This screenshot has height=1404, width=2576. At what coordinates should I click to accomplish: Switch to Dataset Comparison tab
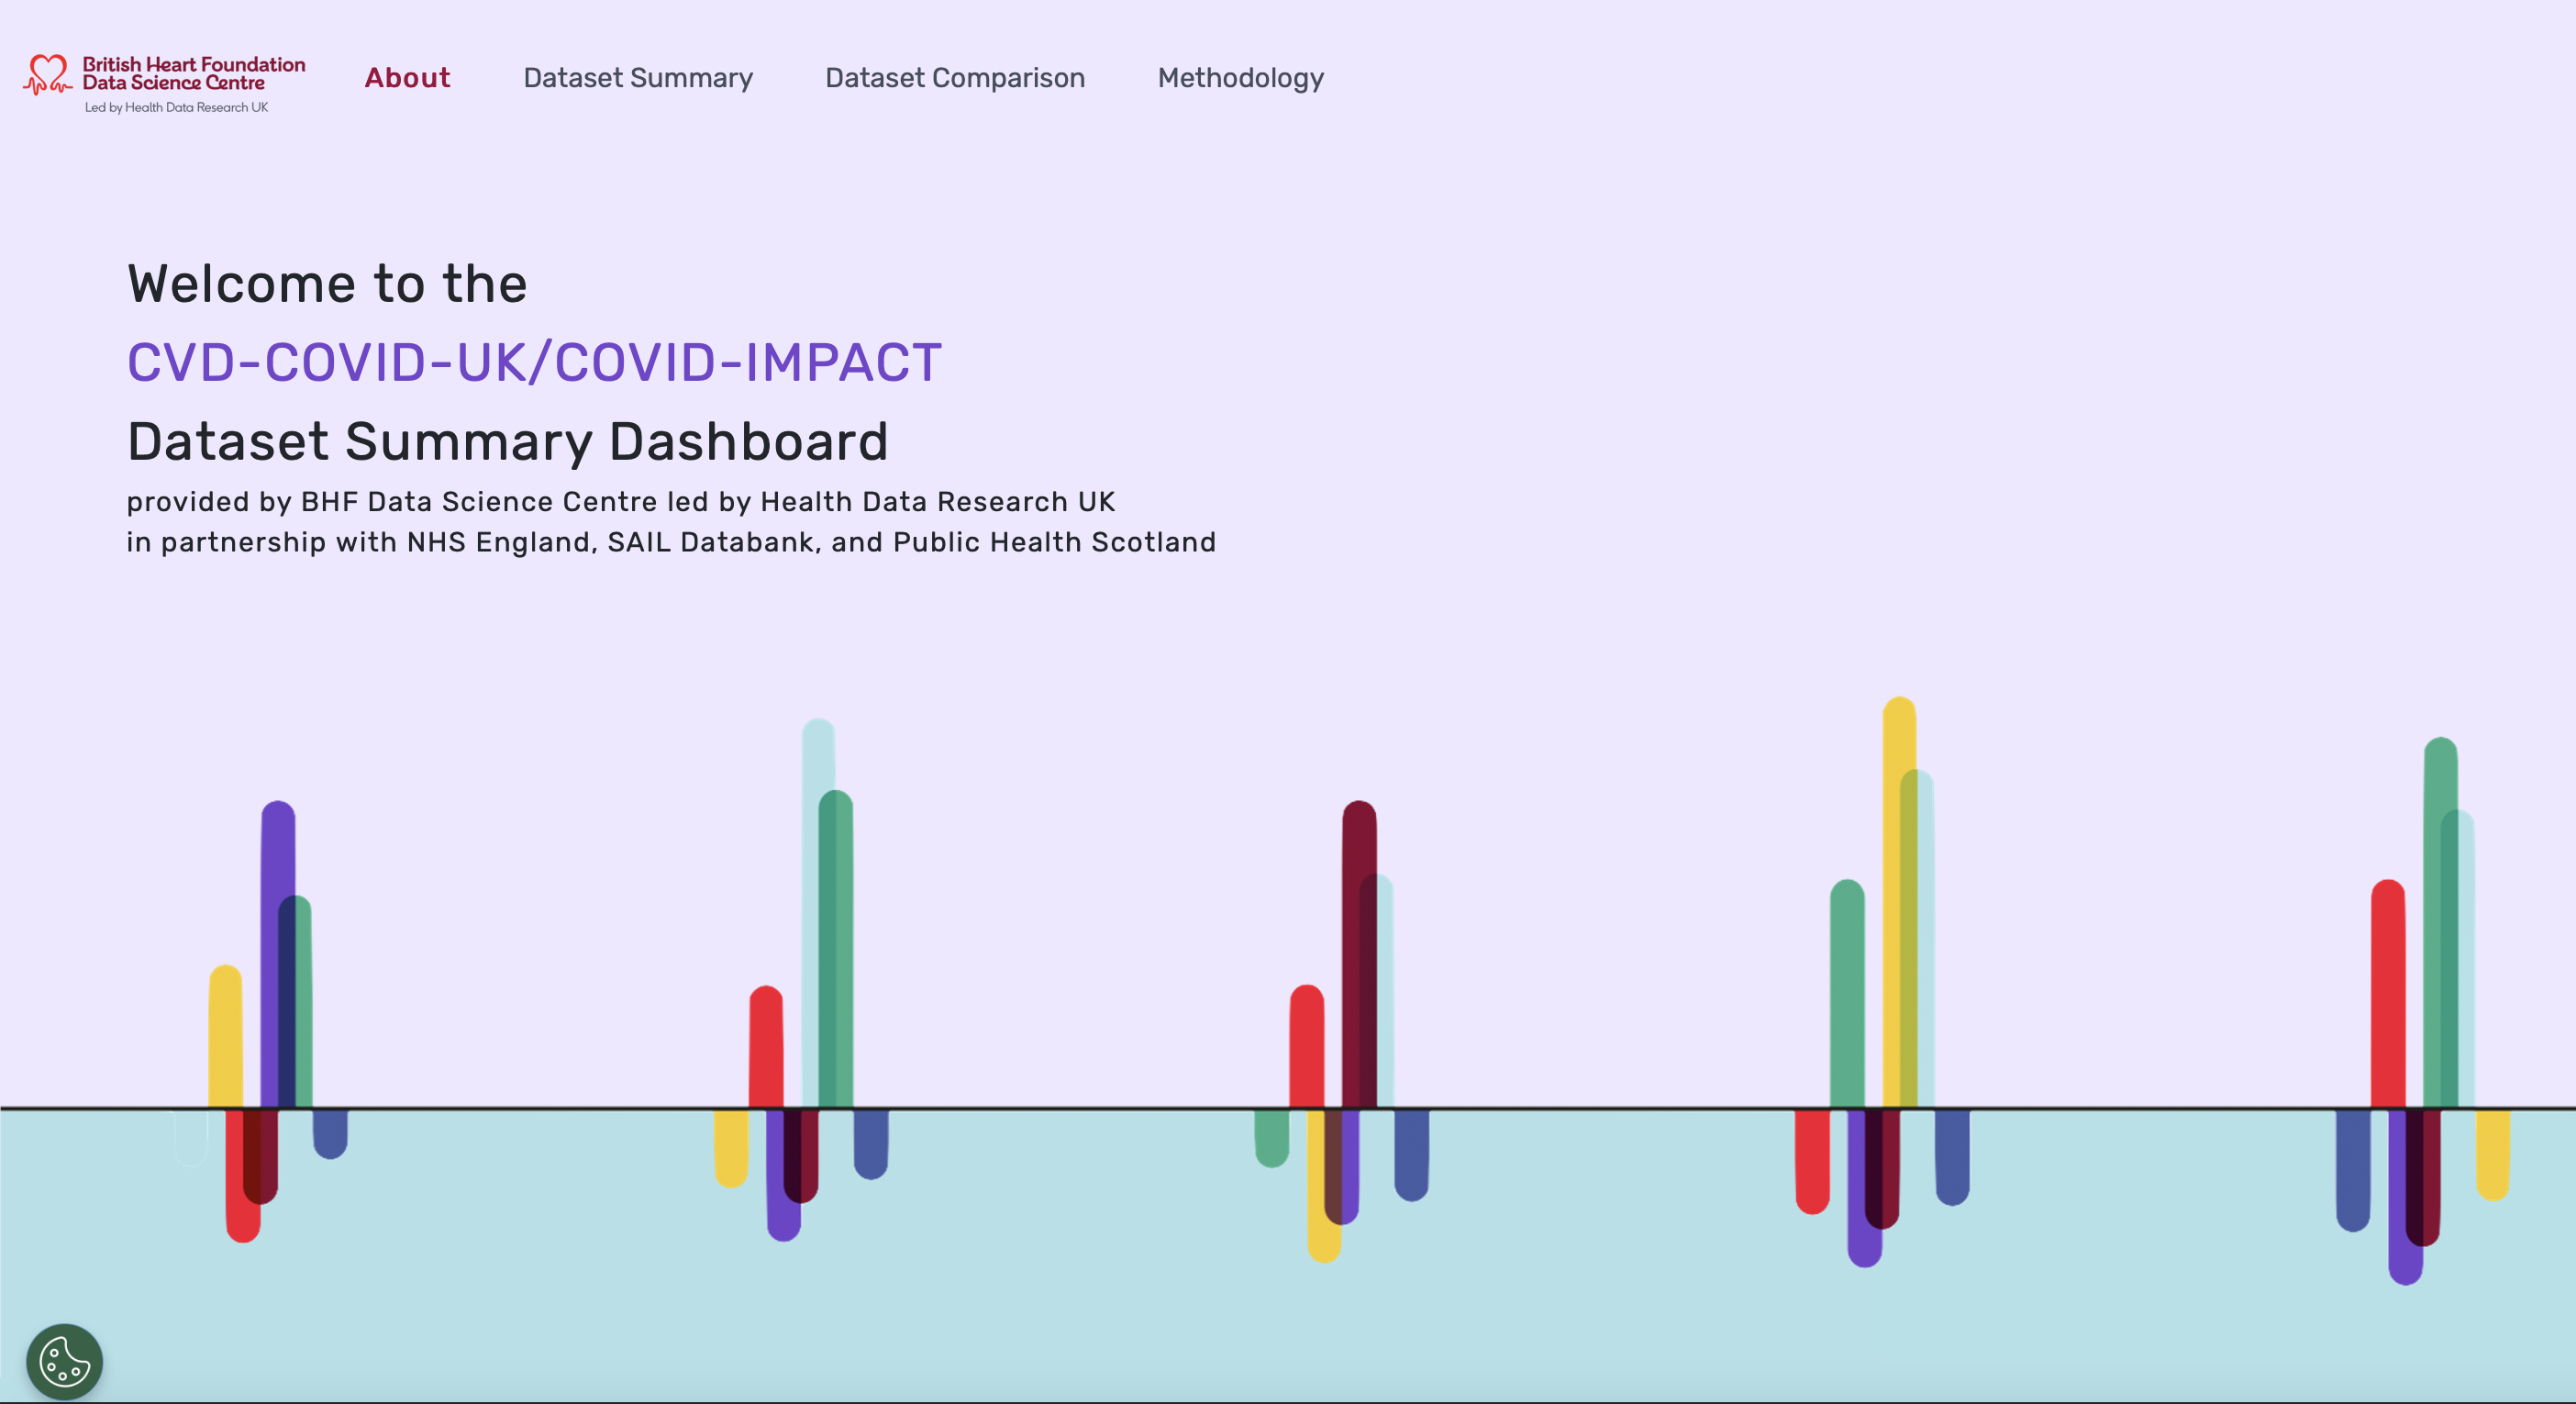pos(955,78)
